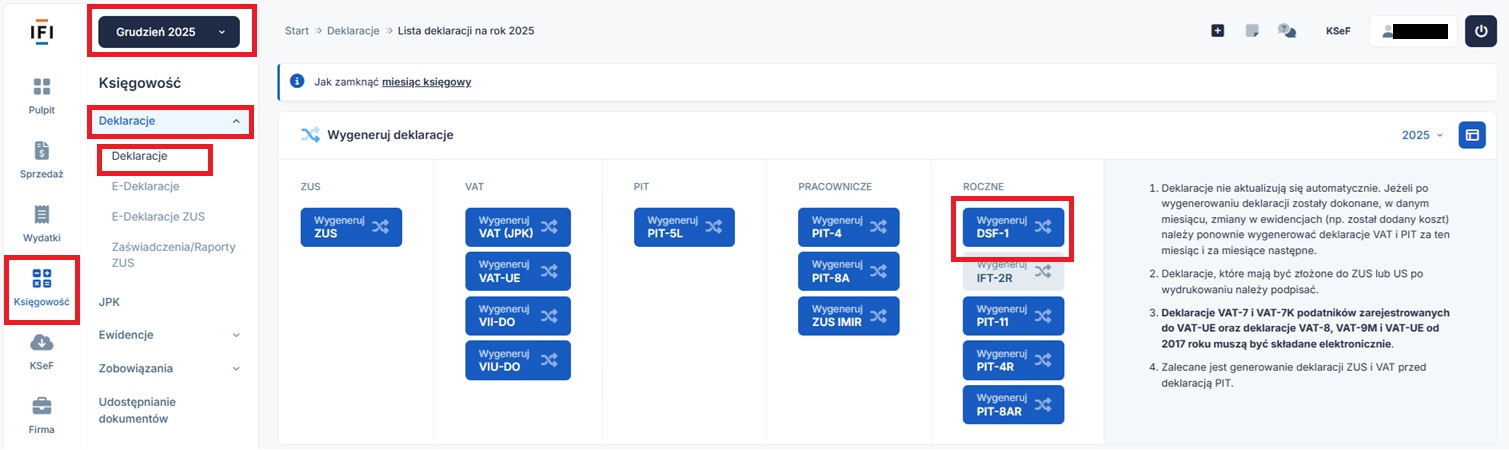Click the power logout icon
Screen dimensions: 1509x450
[x=1481, y=31]
